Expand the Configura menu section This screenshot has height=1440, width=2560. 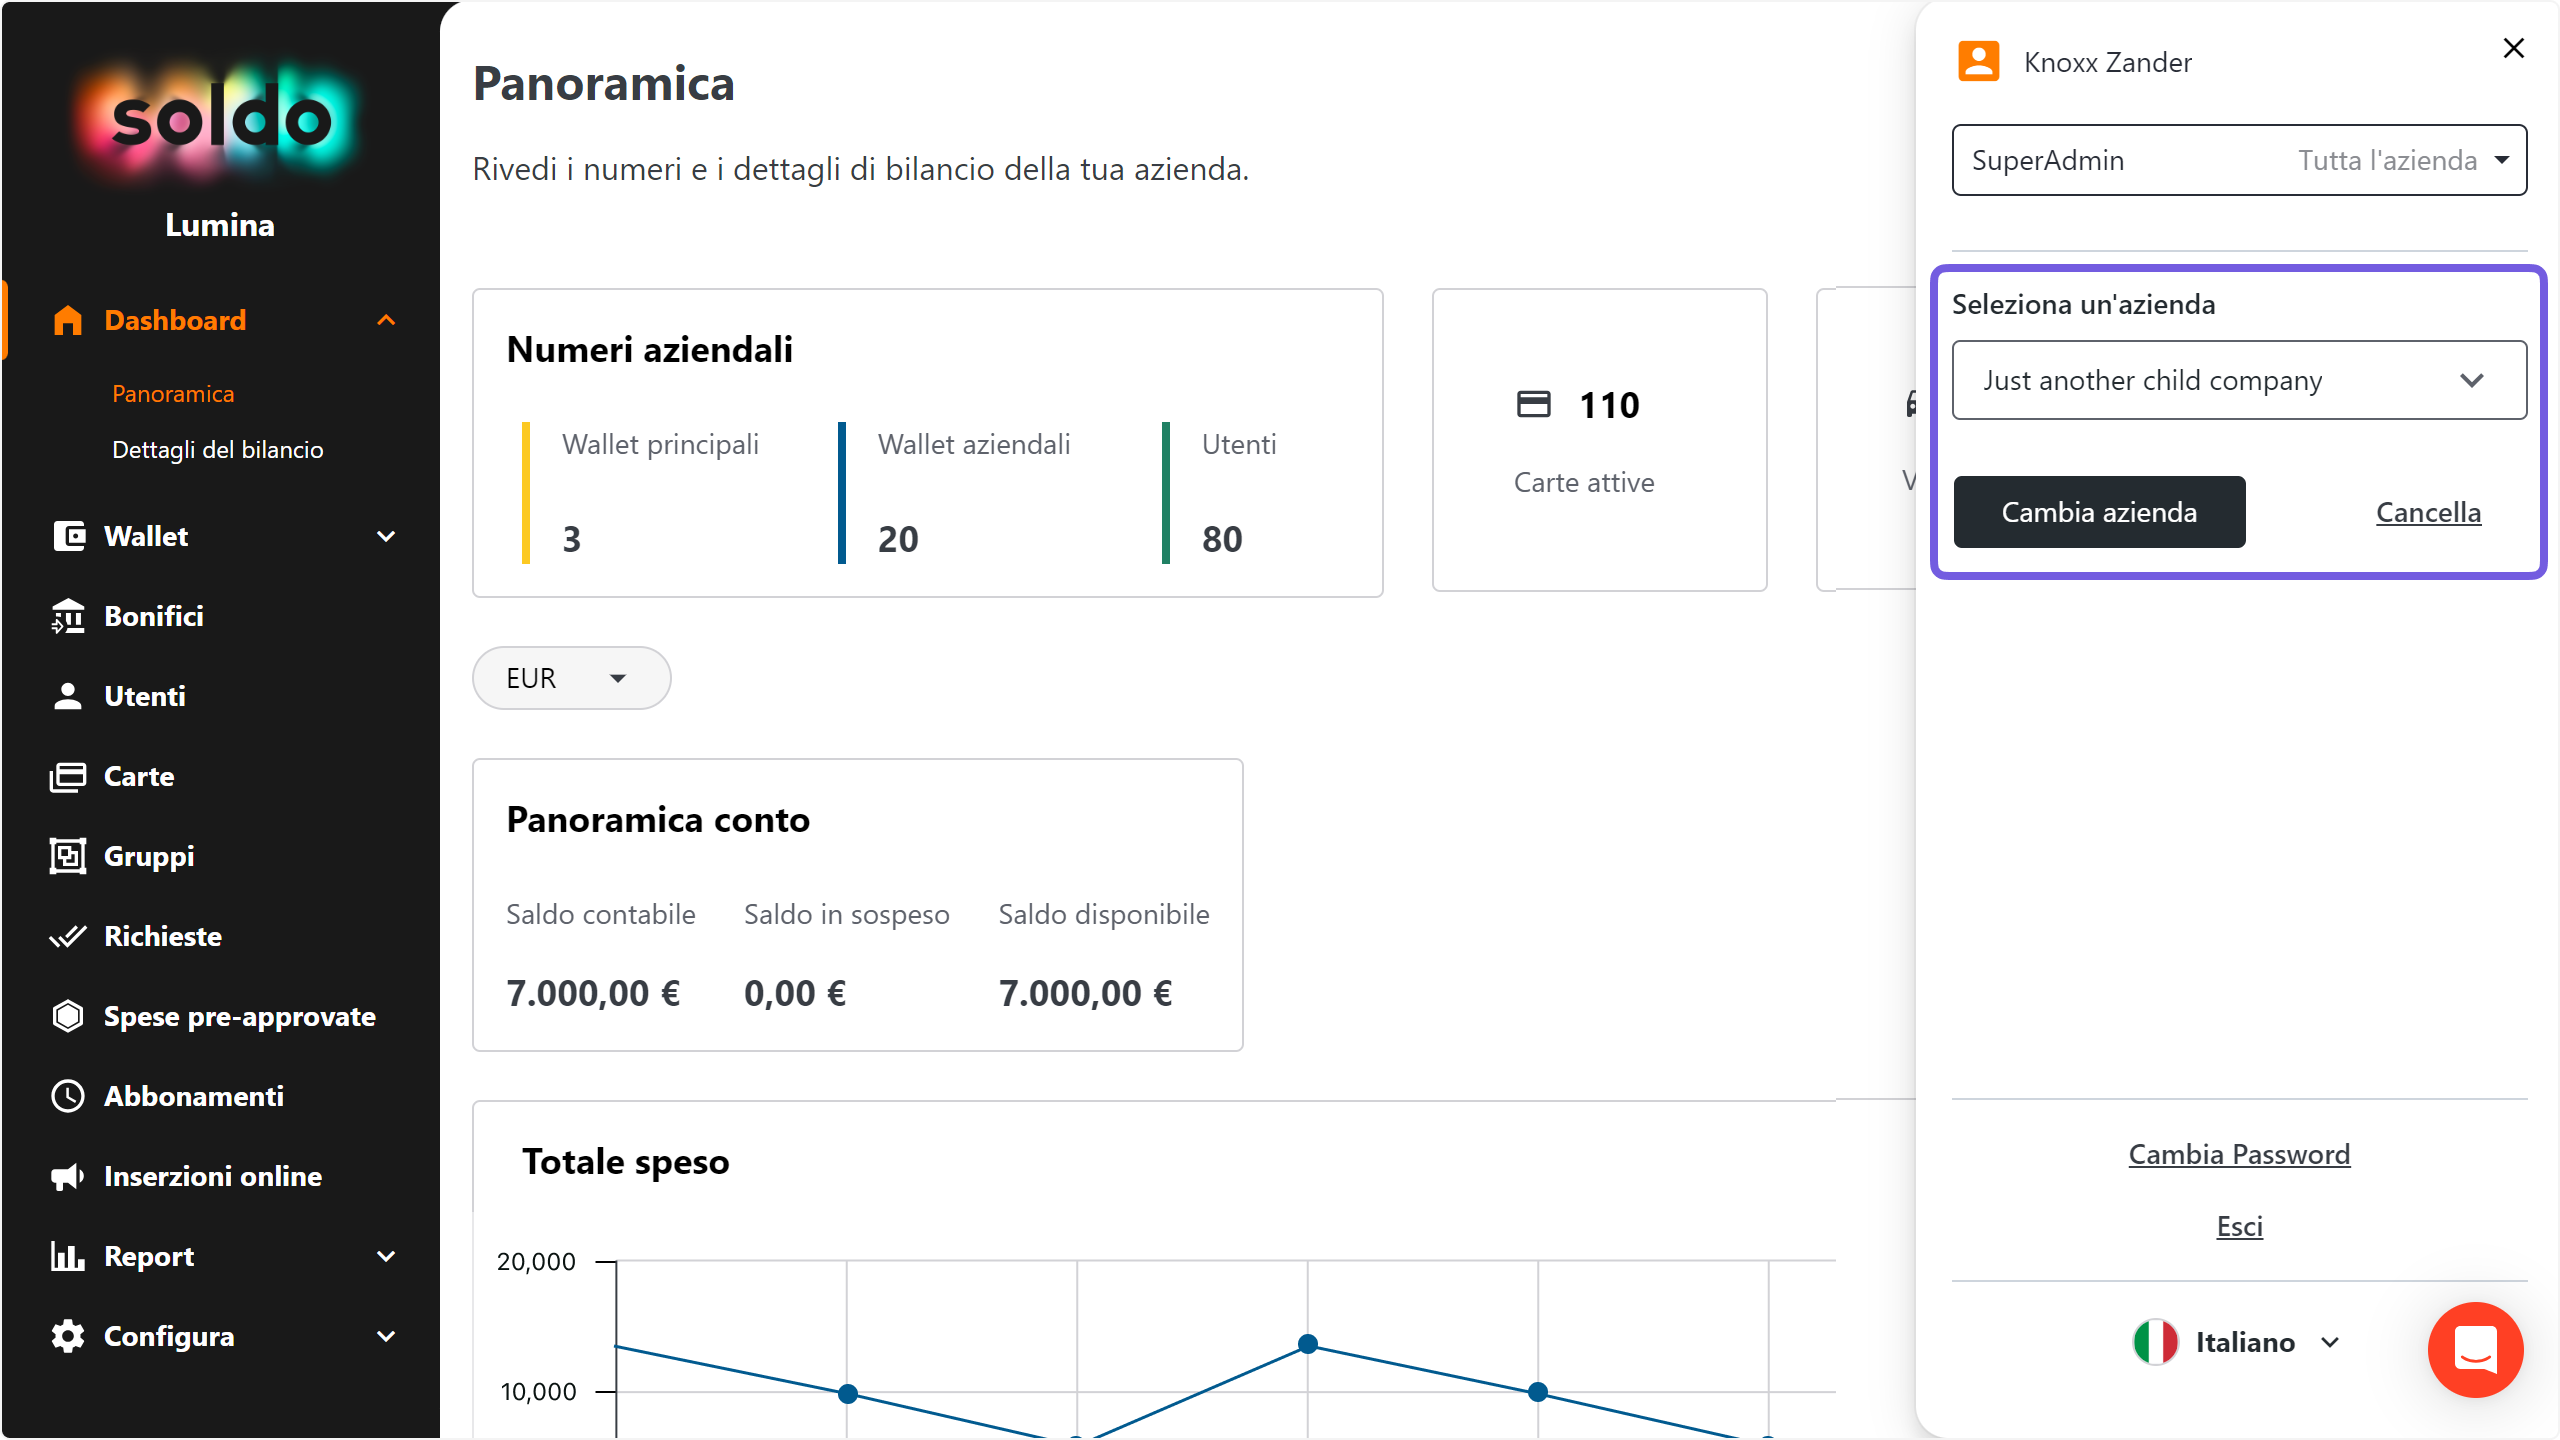pyautogui.click(x=386, y=1336)
